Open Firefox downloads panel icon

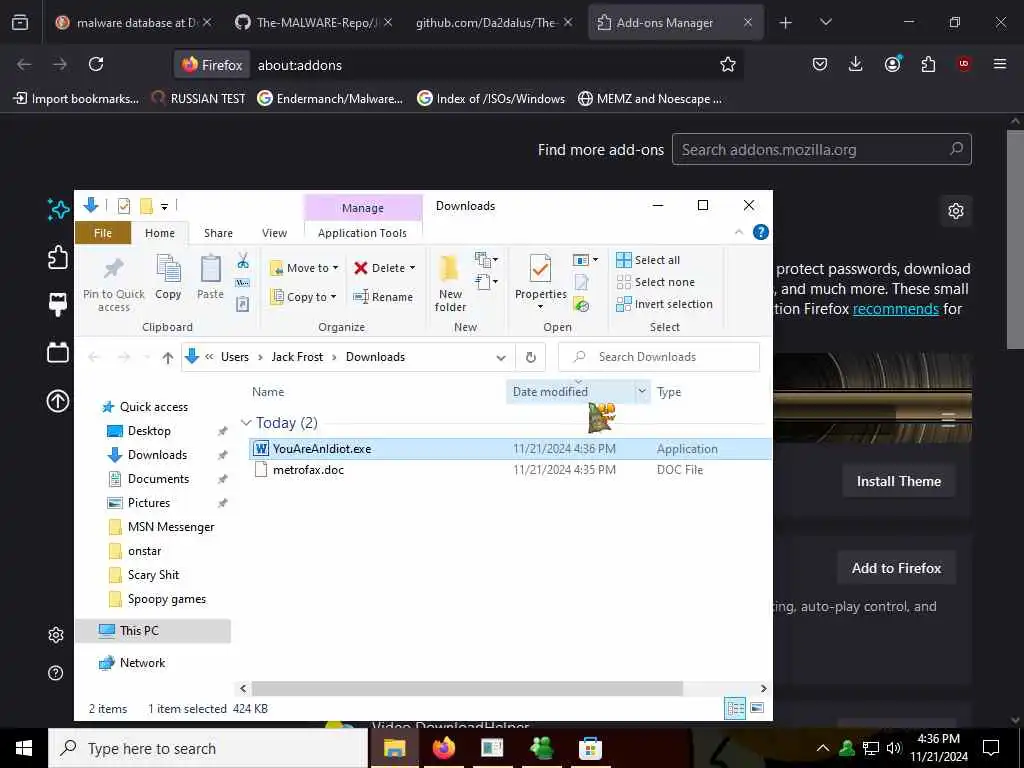click(856, 64)
